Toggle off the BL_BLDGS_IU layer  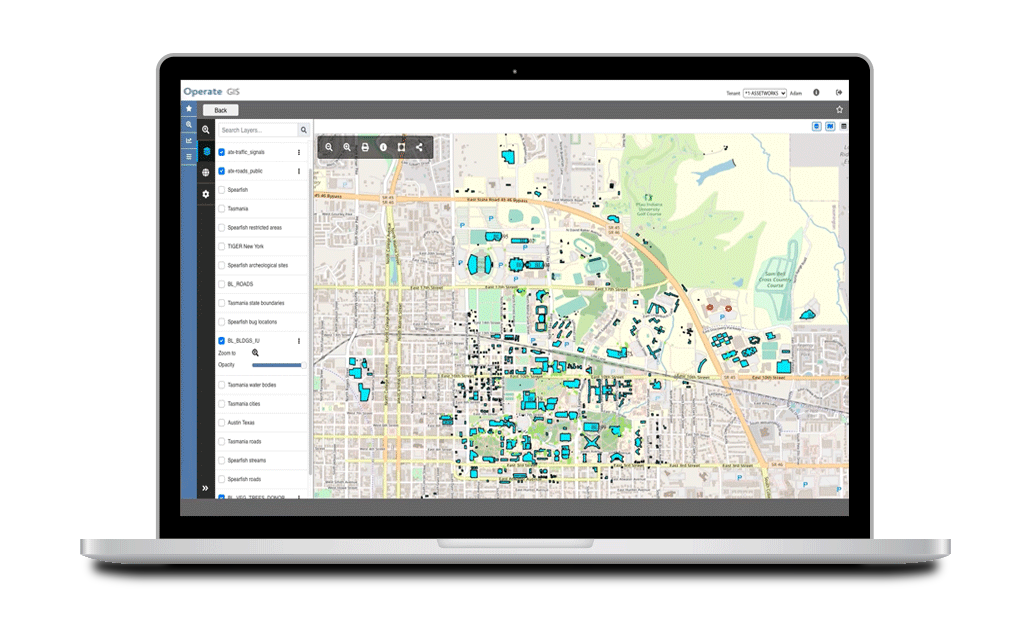tap(222, 340)
